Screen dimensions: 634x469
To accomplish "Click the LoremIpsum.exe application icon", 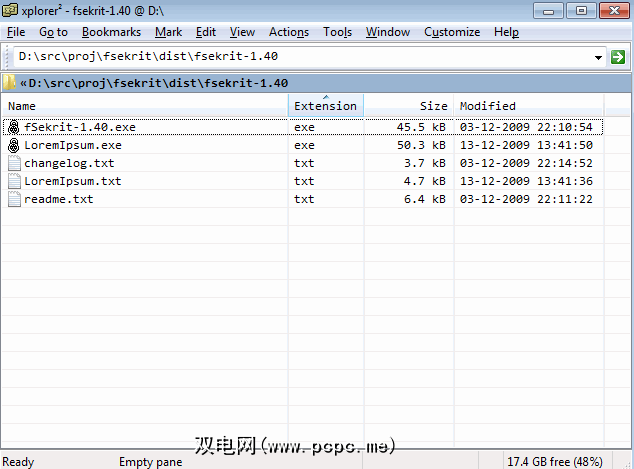I will [14, 145].
